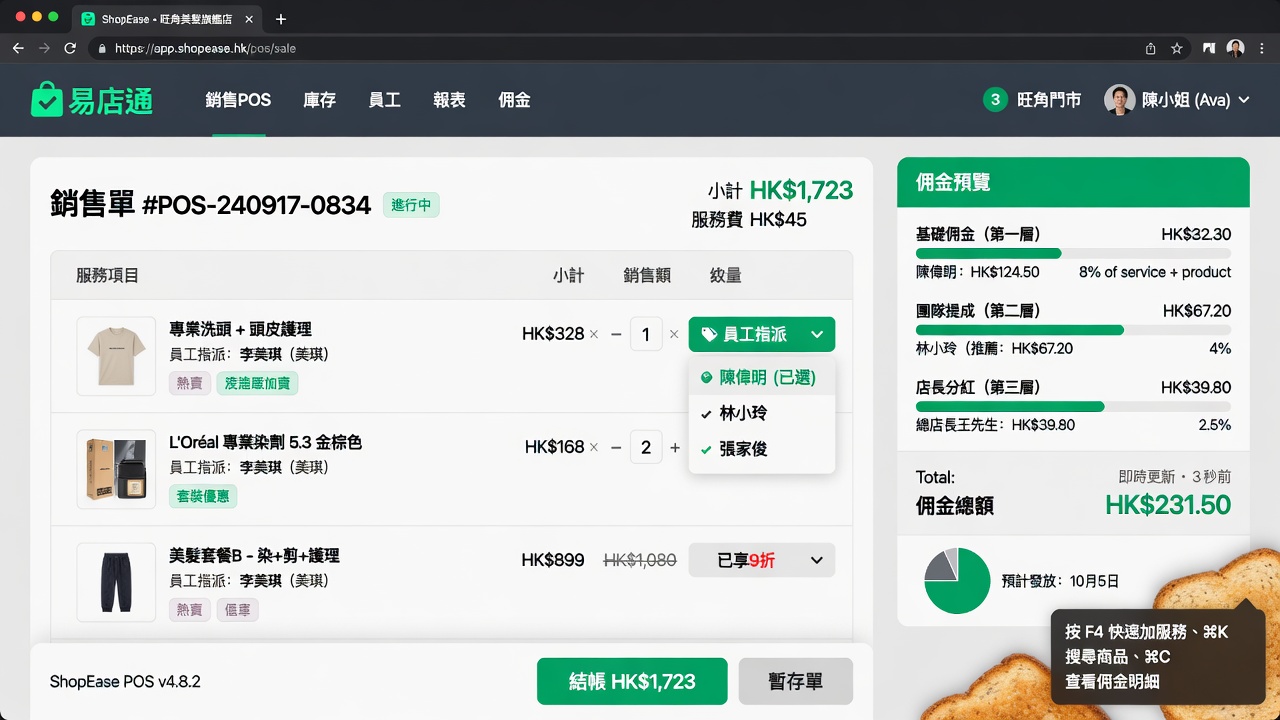Open the 員工 menu
Image resolution: width=1280 pixels, height=720 pixels.
pos(384,100)
